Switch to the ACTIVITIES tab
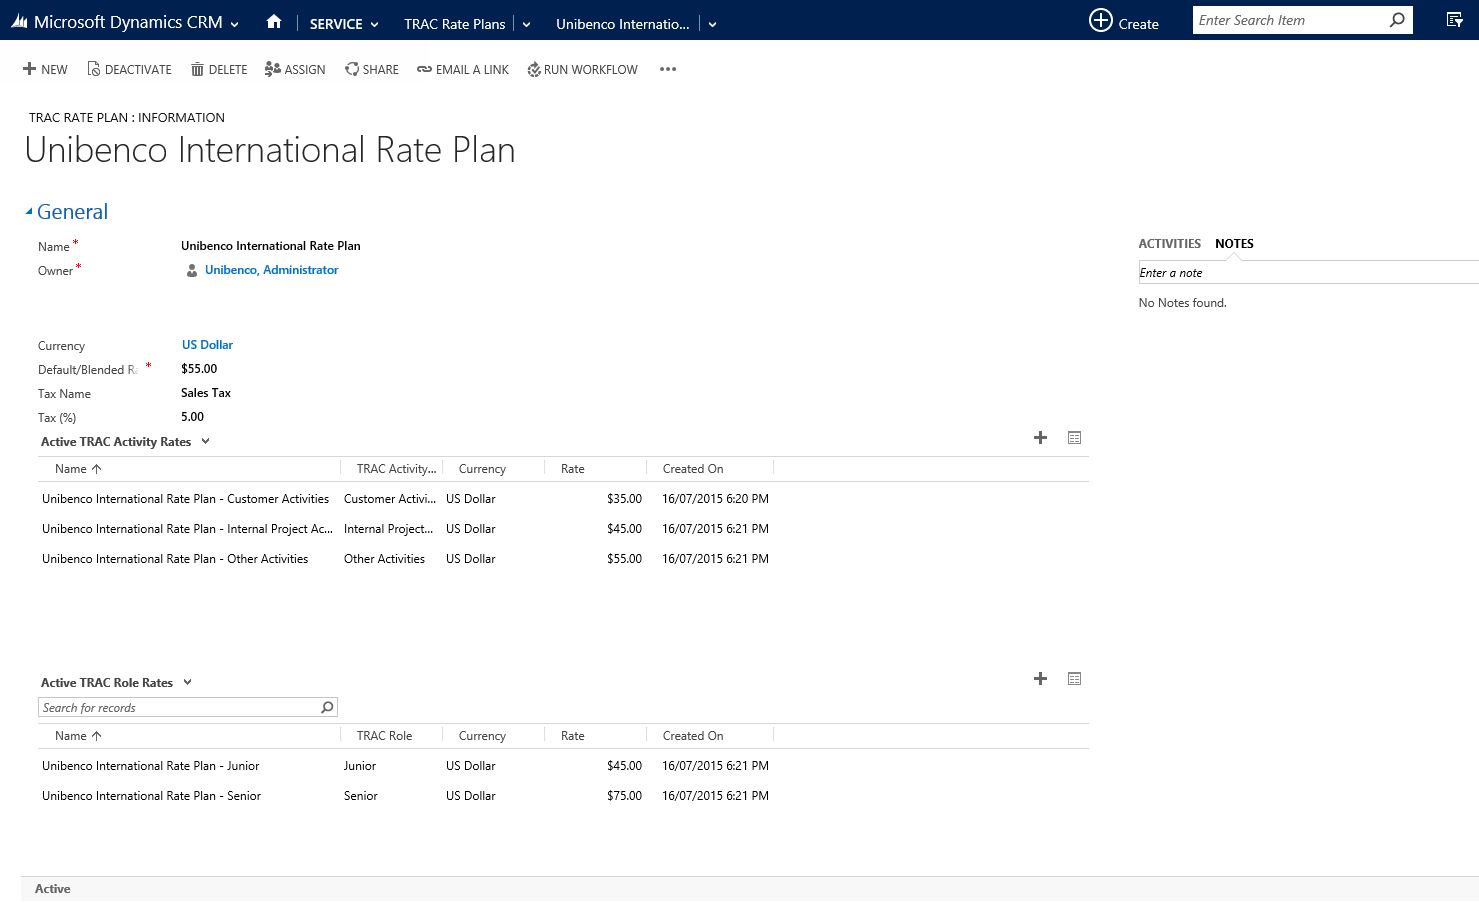Viewport: 1479px width, 904px height. [x=1169, y=243]
